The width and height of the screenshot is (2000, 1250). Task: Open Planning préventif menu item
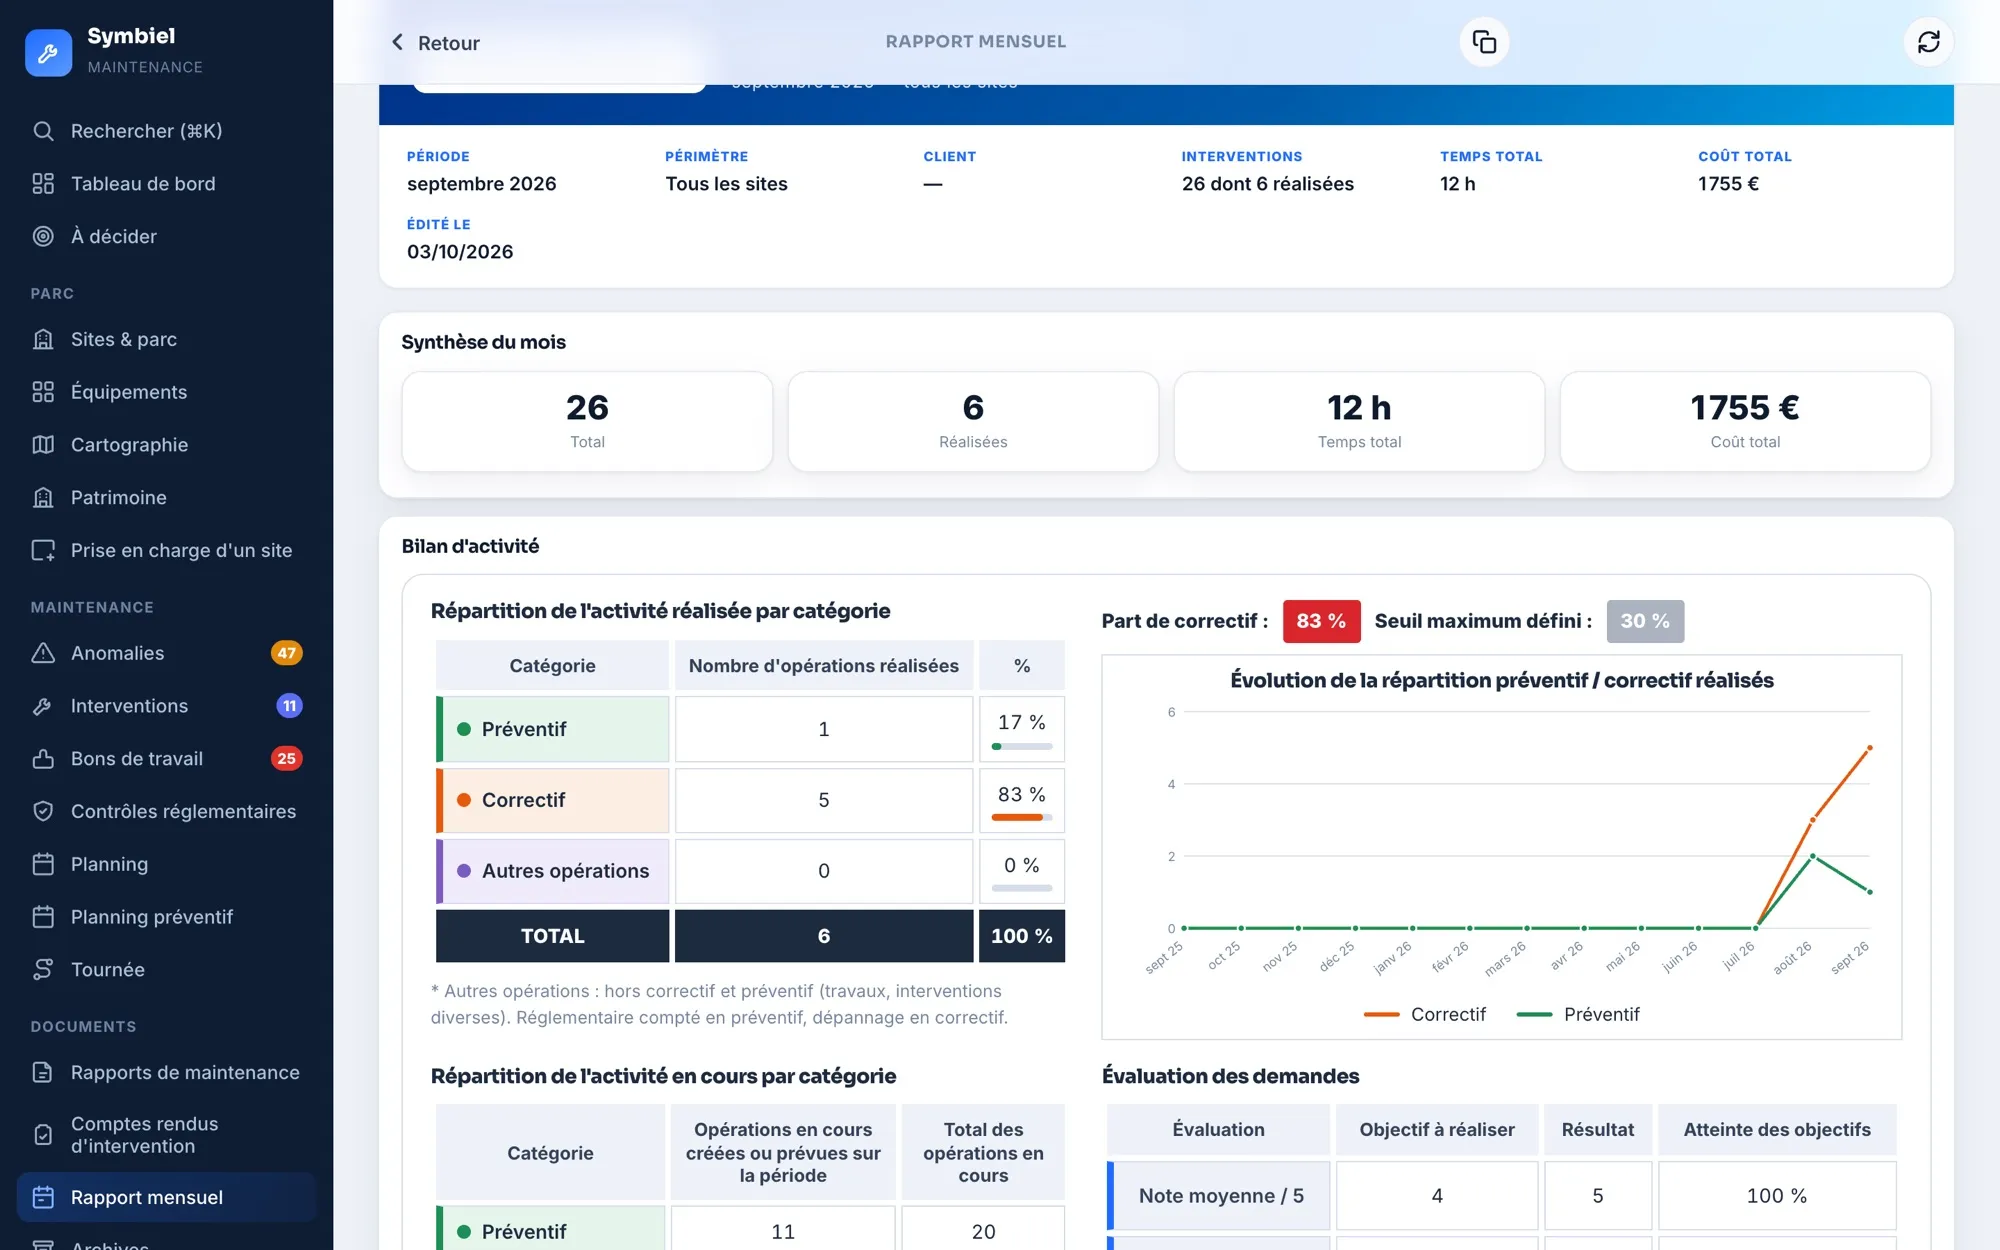point(166,917)
